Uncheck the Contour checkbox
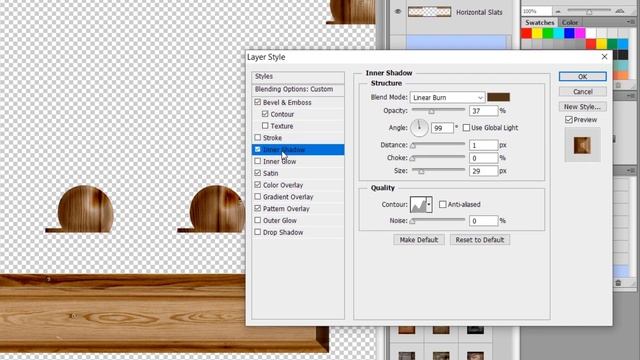Image resolution: width=640 pixels, height=360 pixels. pos(265,114)
